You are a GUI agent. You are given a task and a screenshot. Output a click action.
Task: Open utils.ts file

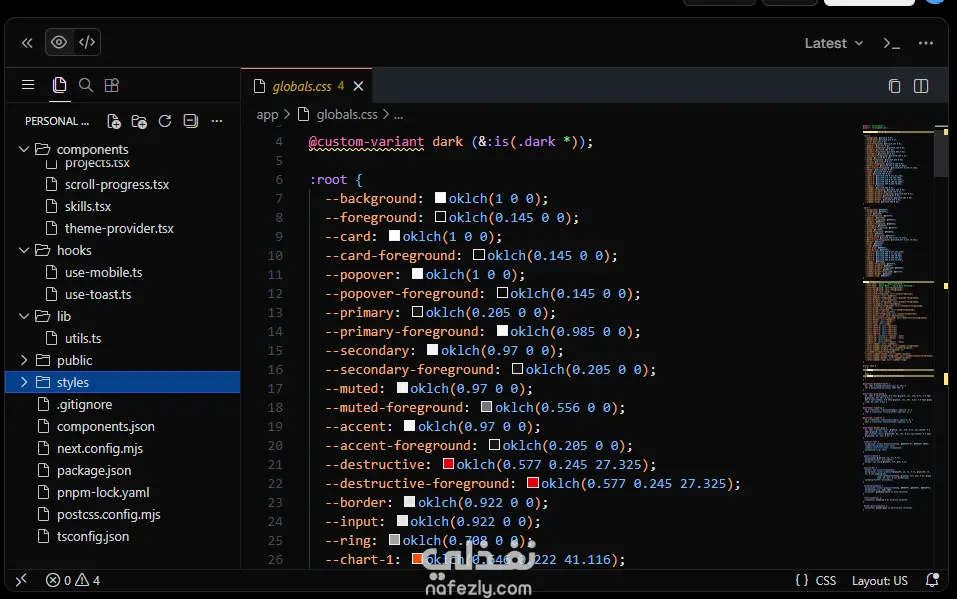tap(82, 338)
